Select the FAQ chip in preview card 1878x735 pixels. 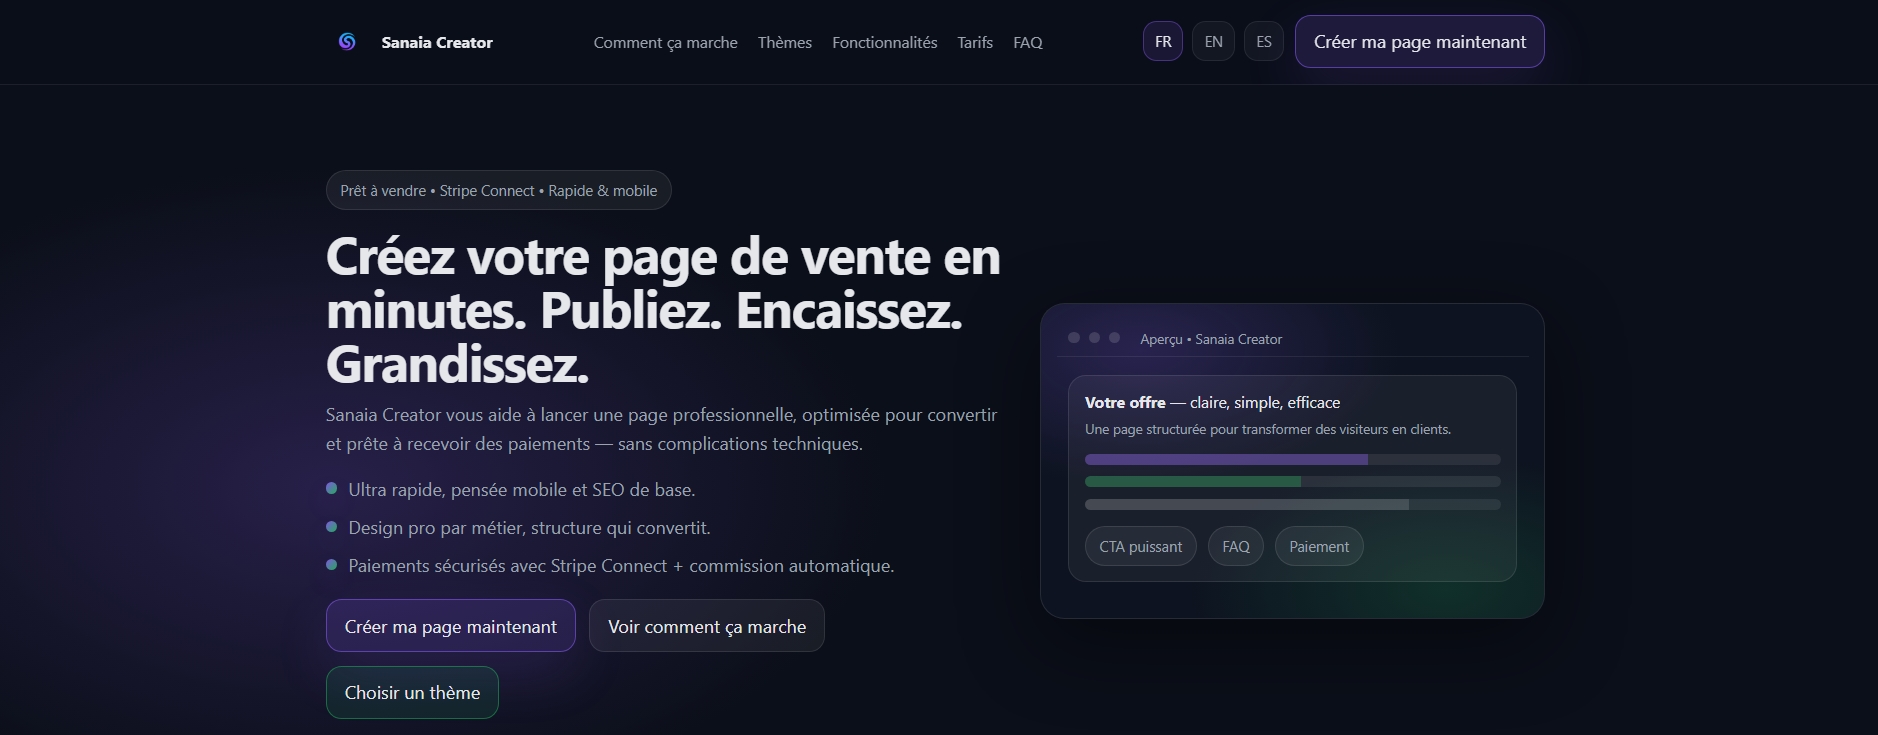click(1235, 547)
